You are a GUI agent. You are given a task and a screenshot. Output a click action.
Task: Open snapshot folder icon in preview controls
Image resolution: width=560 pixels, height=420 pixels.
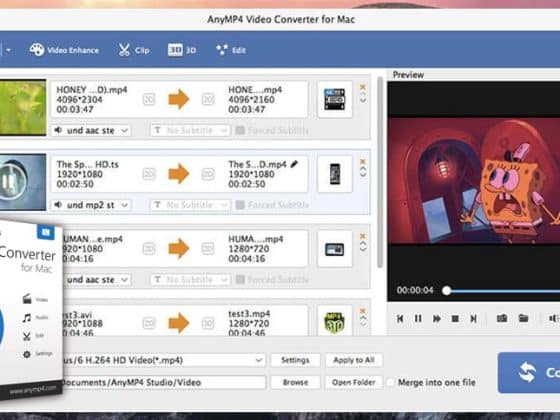[523, 318]
